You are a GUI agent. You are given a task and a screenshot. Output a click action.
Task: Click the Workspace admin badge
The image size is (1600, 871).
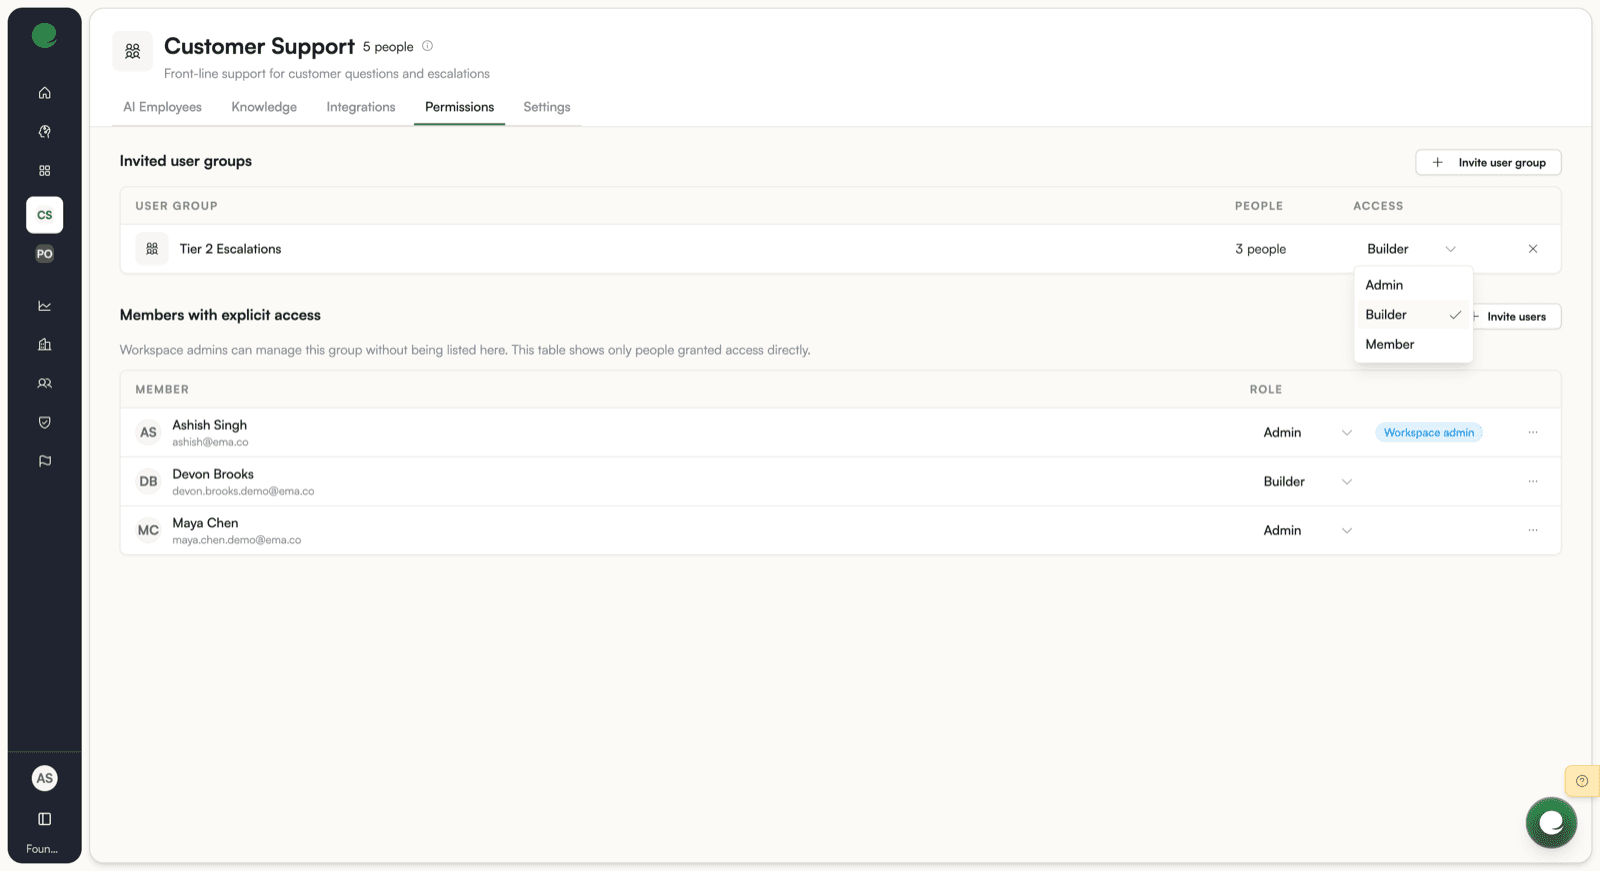(1429, 433)
